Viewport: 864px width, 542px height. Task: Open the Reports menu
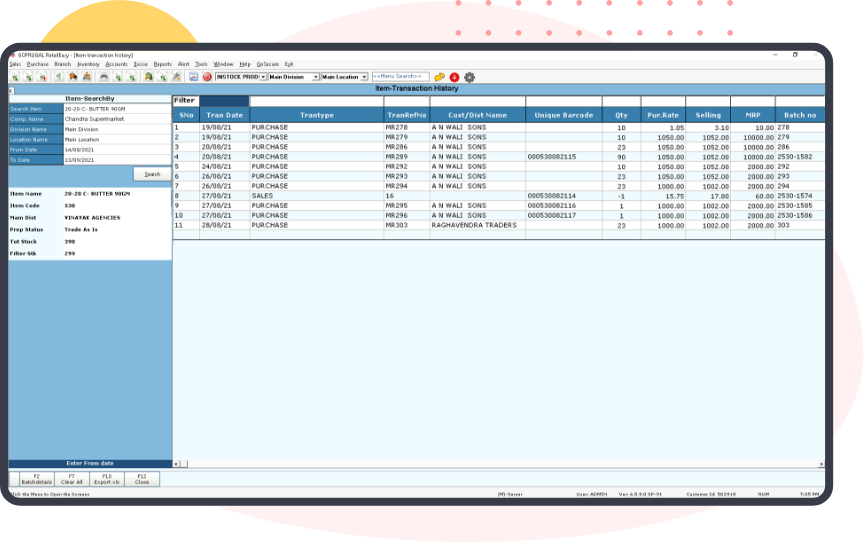pos(163,63)
